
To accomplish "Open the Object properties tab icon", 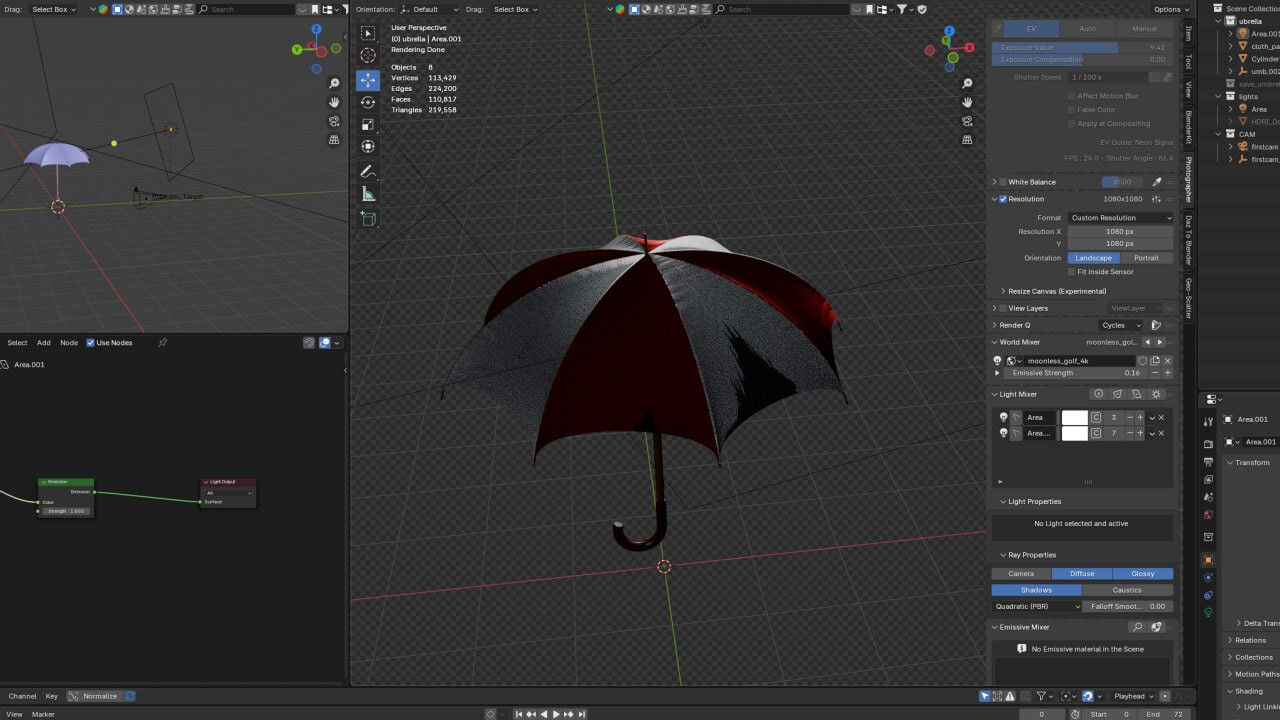I will 1208,560.
